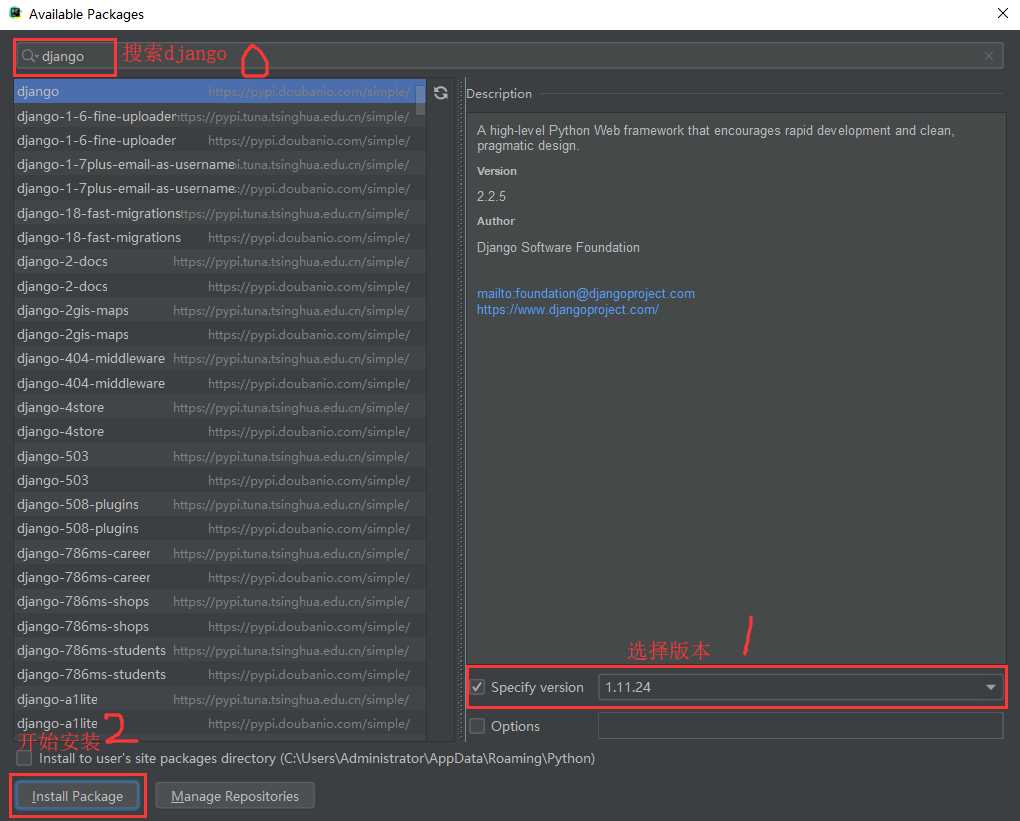The image size is (1020, 821).
Task: Click the search magnifier icon
Action: pyautogui.click(x=29, y=56)
